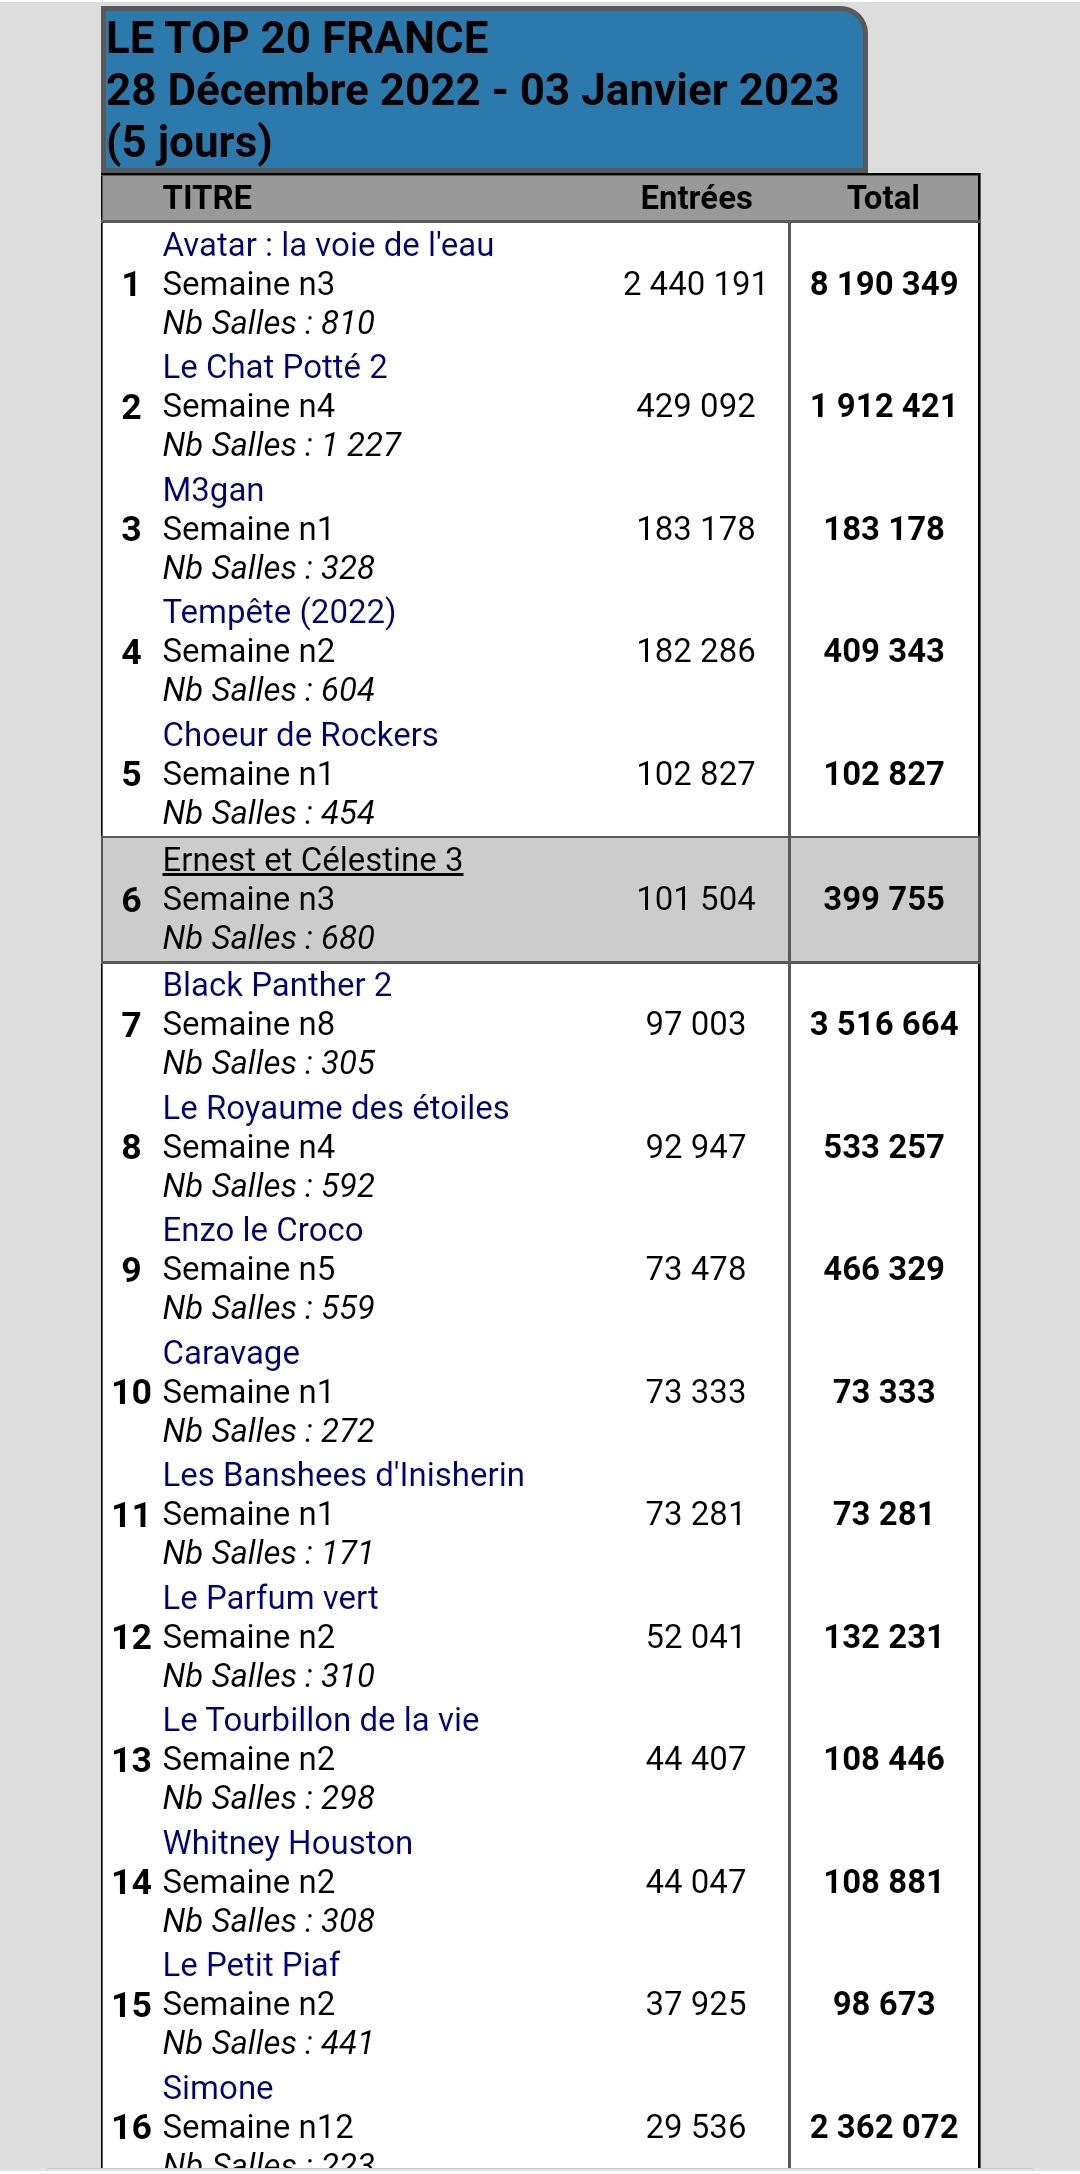
Task: Open the Le Petit Piaf link
Action: 251,1965
